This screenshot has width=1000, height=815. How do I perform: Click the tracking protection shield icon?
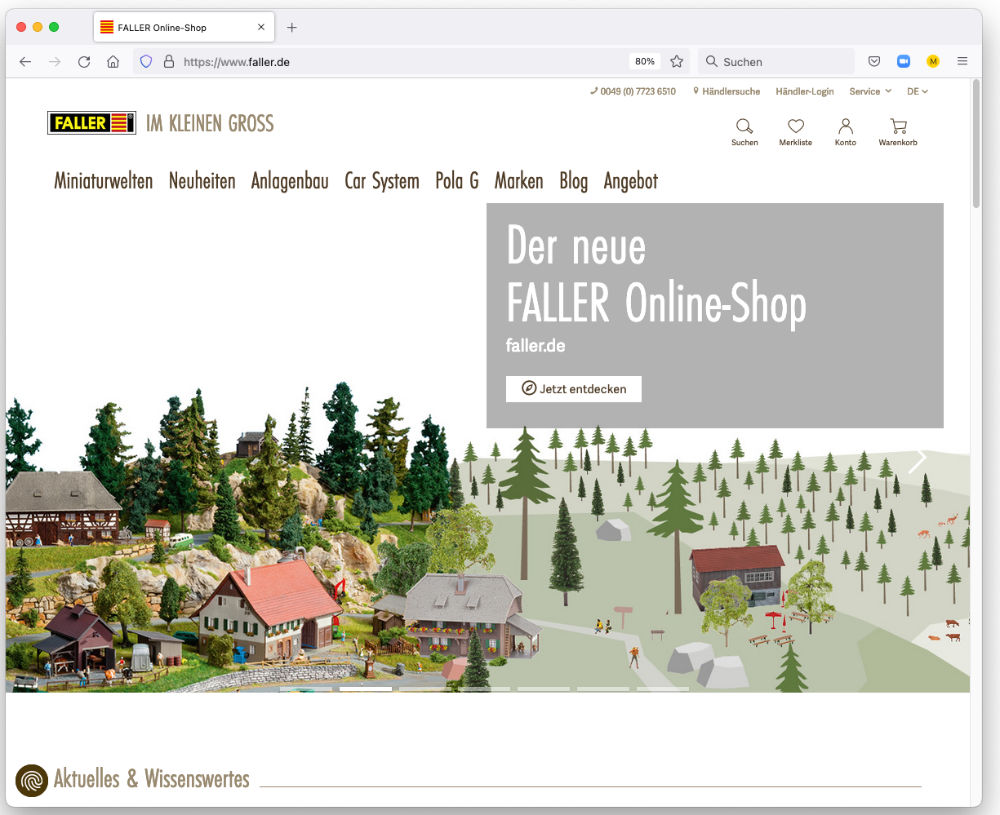click(146, 62)
